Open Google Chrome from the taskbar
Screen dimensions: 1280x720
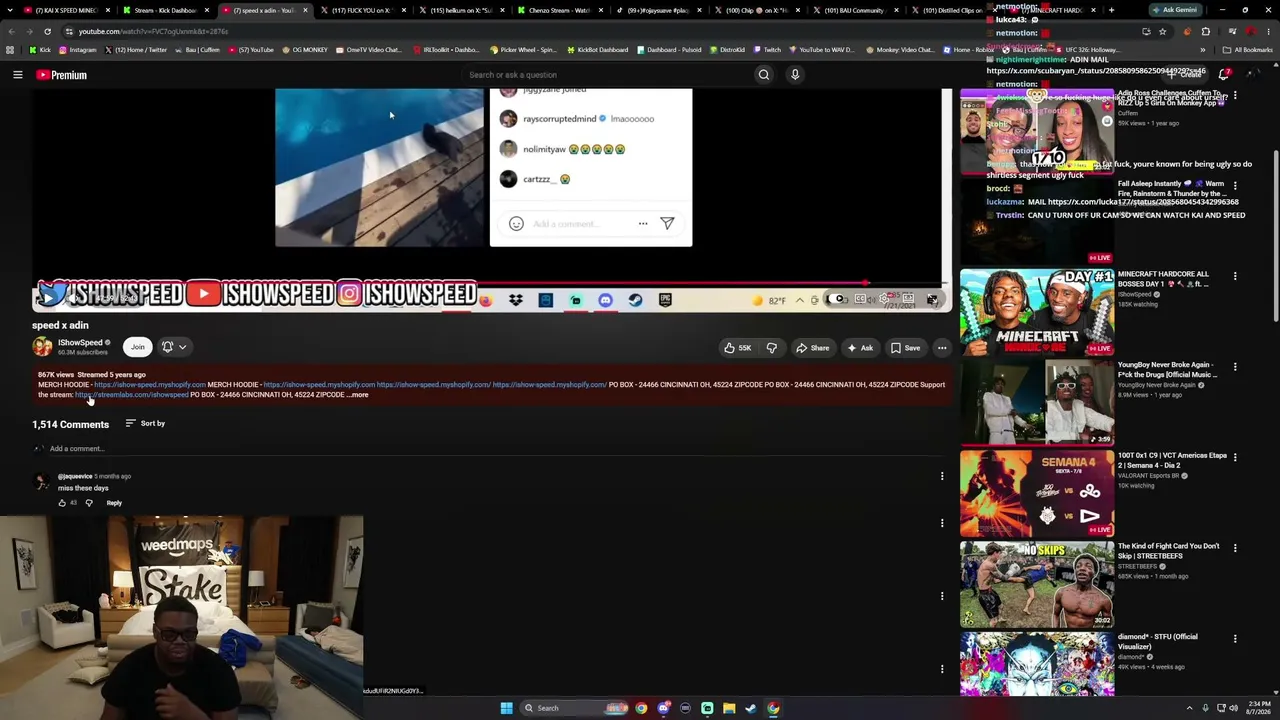click(641, 708)
